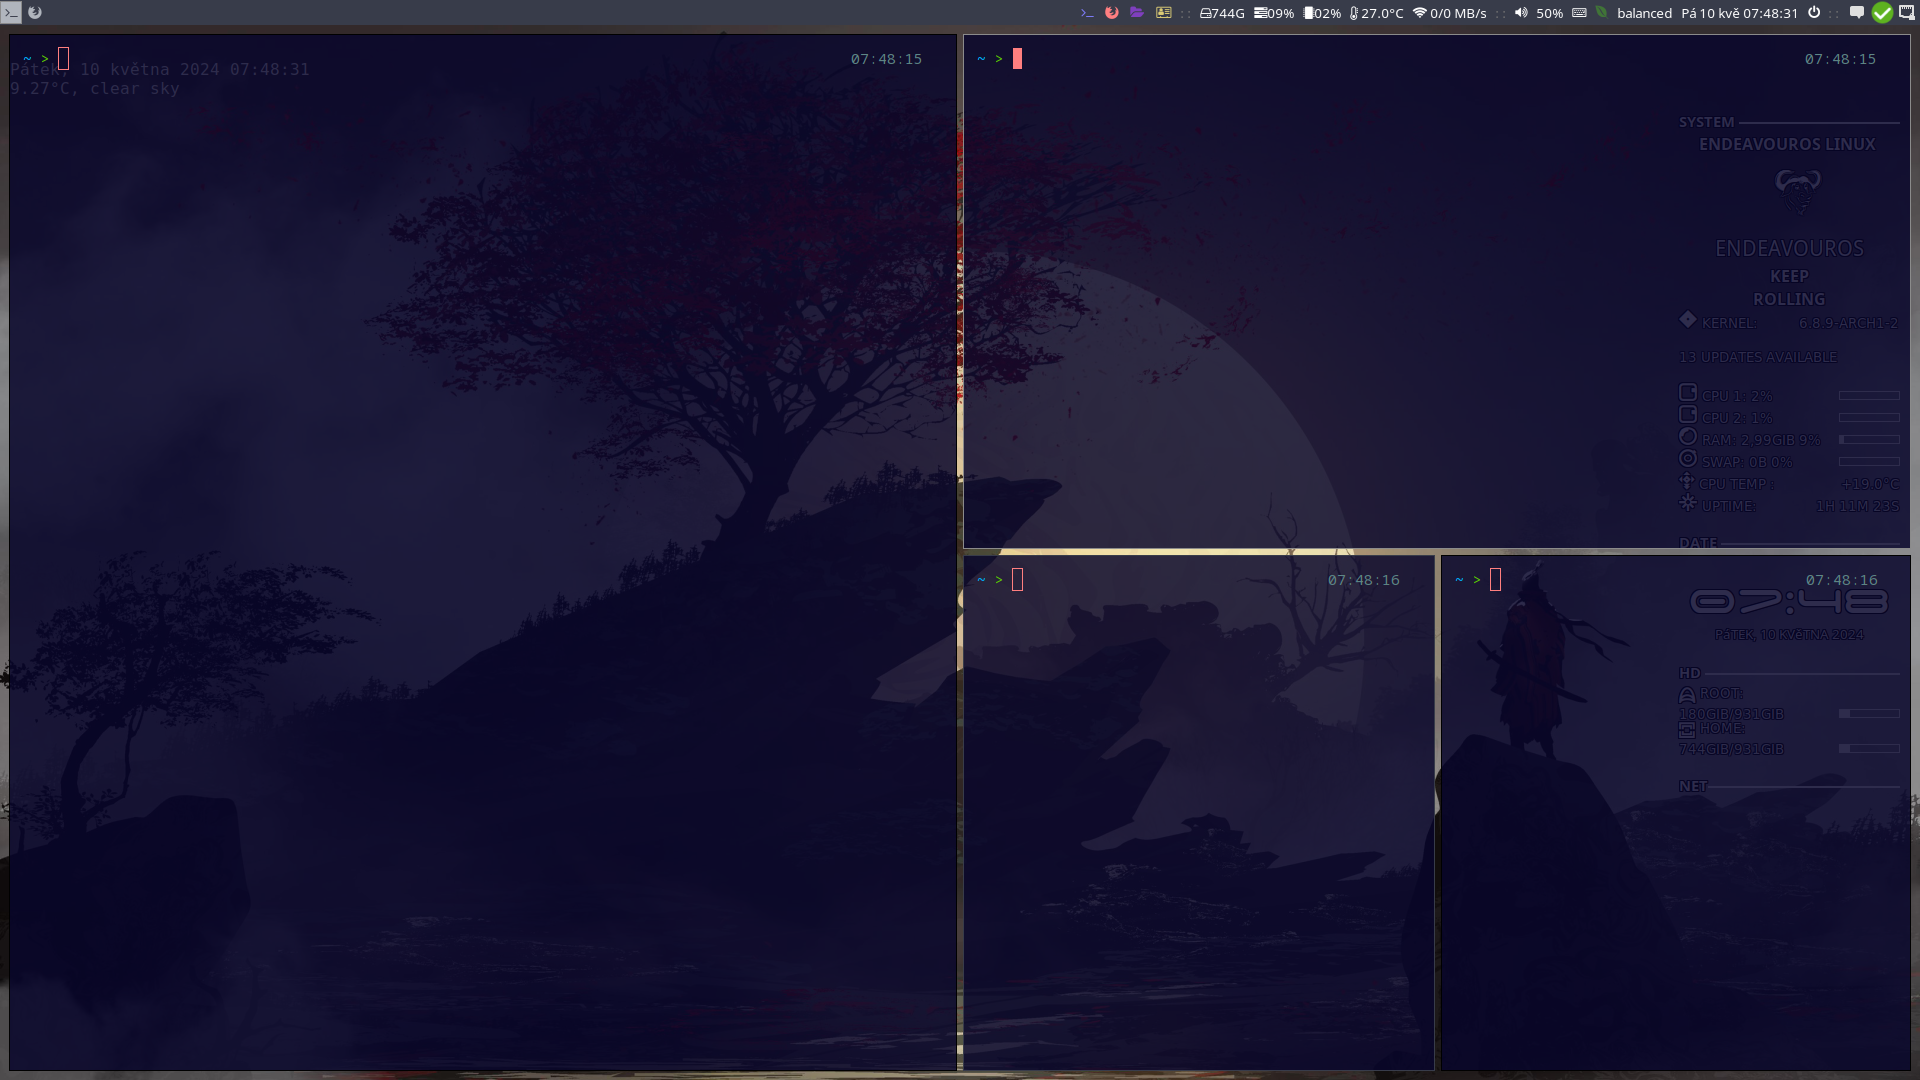Open notifications via the chat bubble tray icon

1856,12
